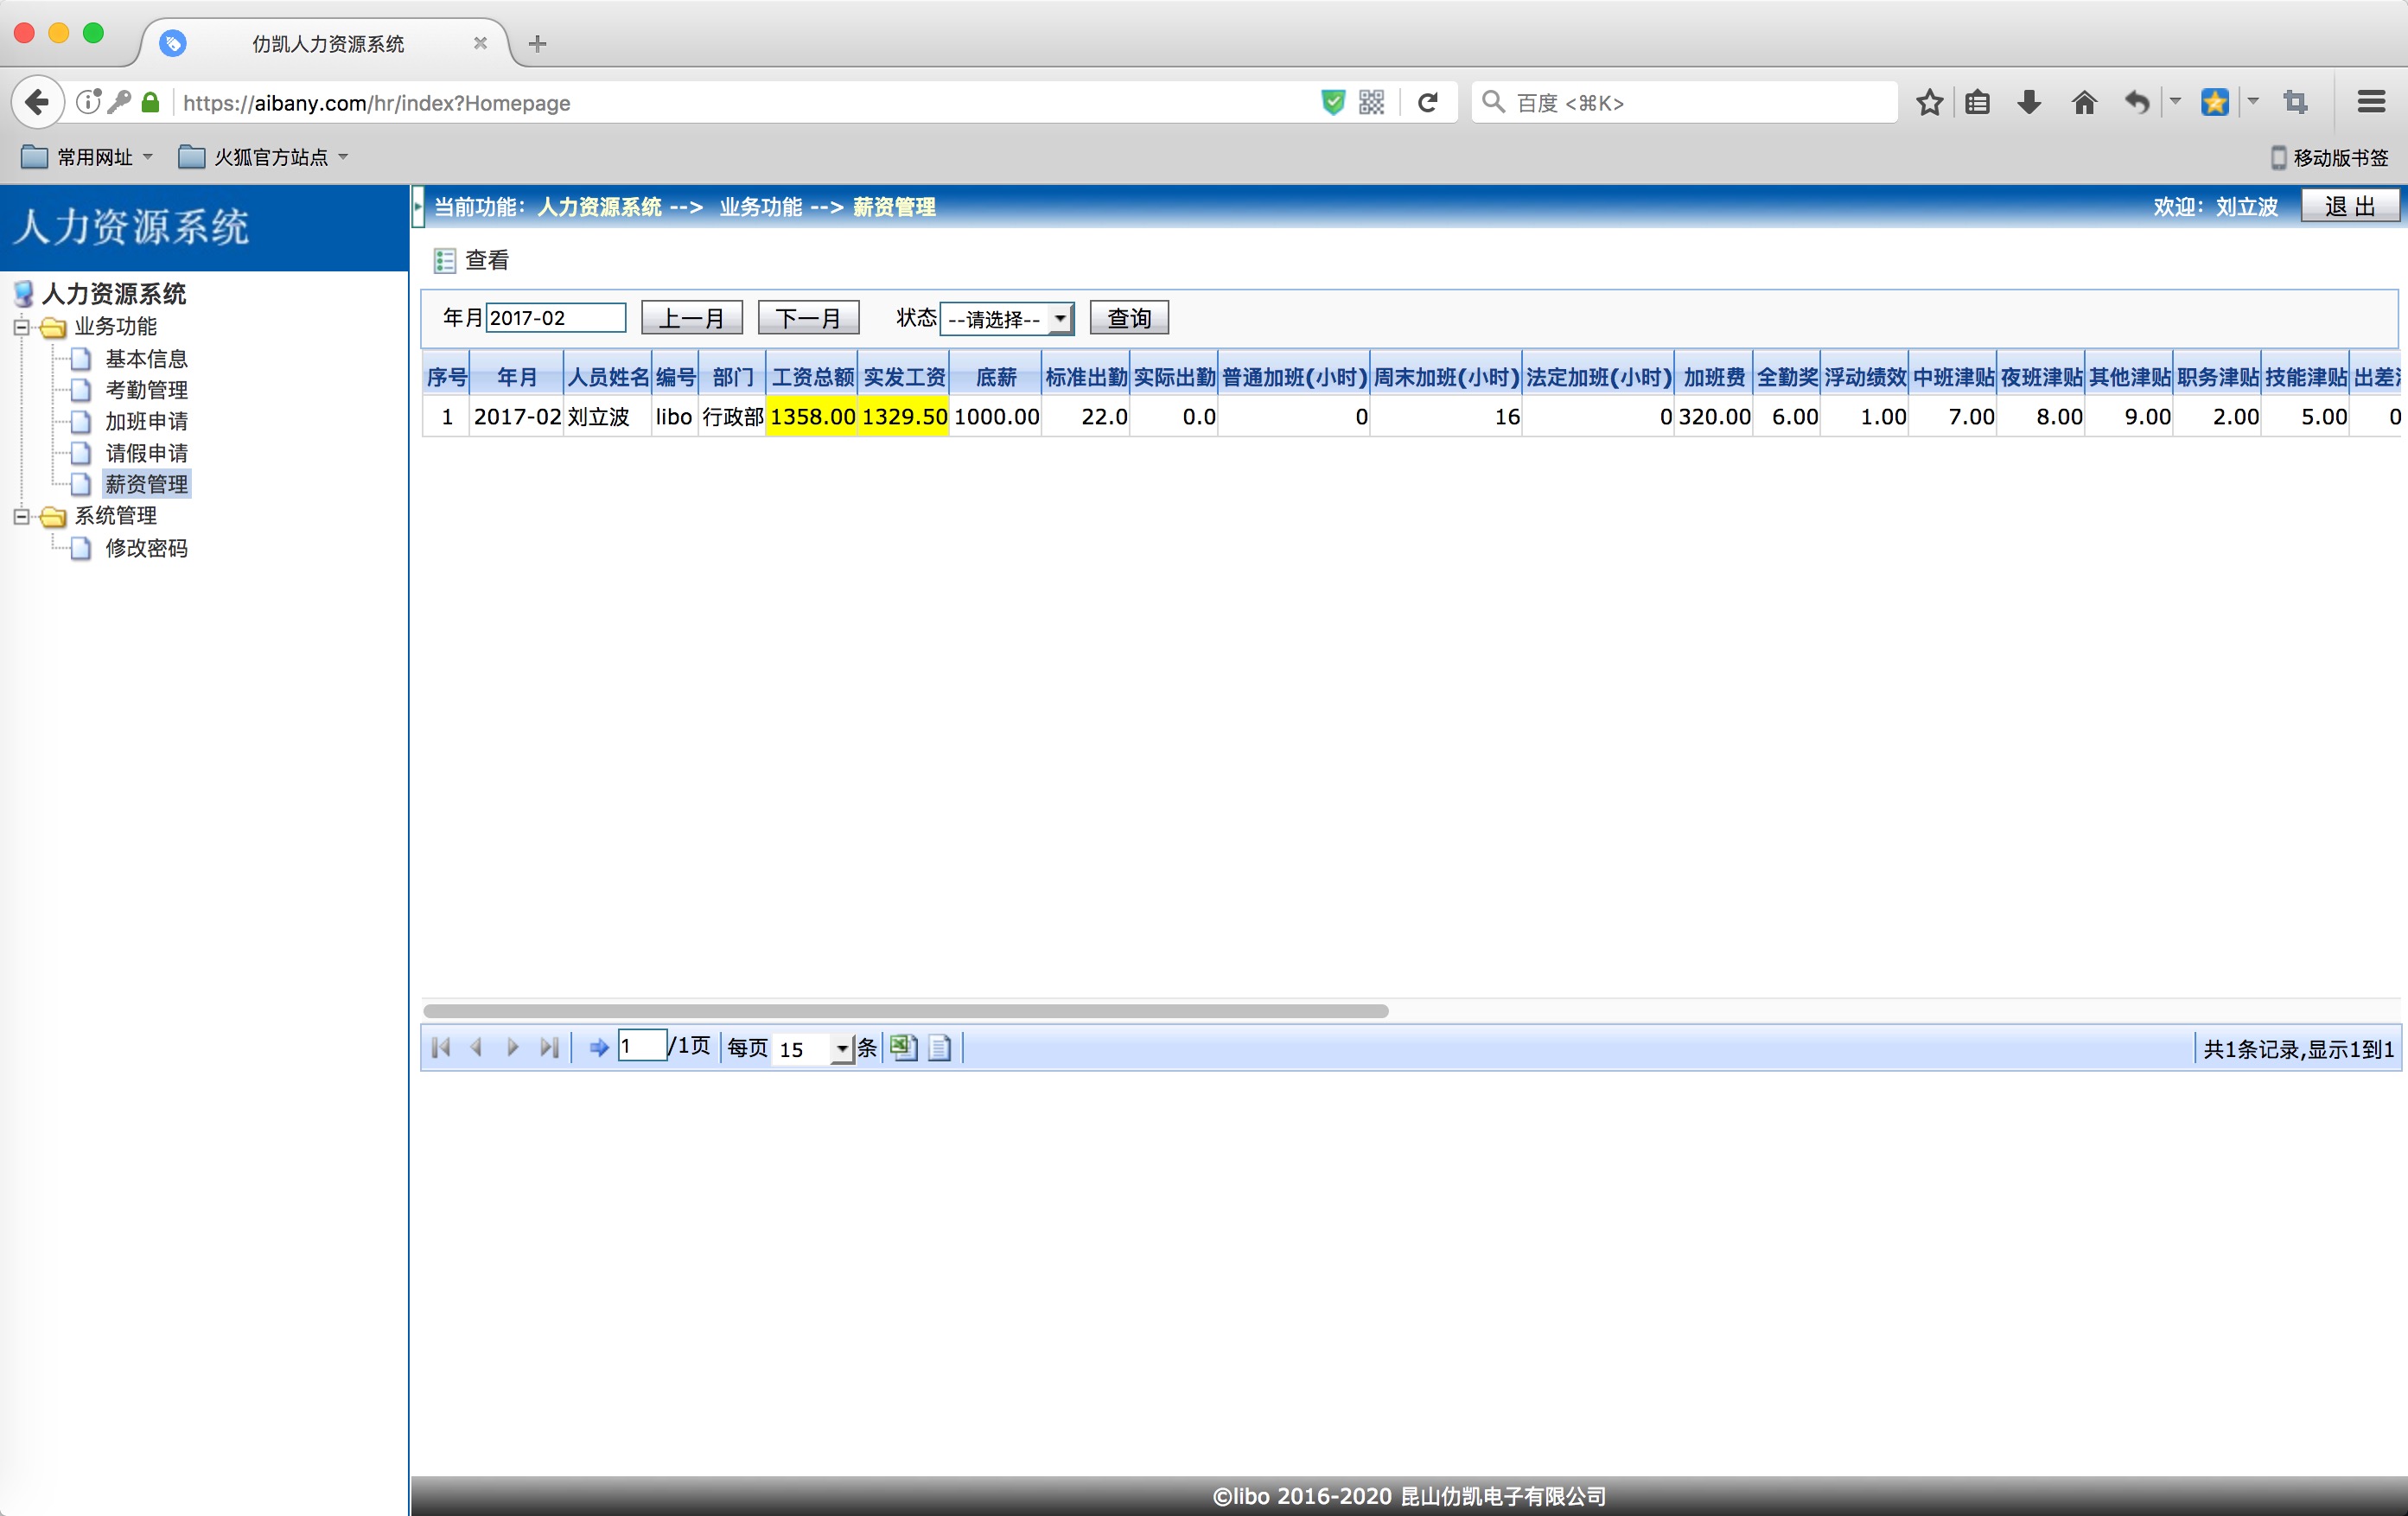Viewport: 2408px width, 1516px height.
Task: Open the hamburger menu icon
Action: (2371, 102)
